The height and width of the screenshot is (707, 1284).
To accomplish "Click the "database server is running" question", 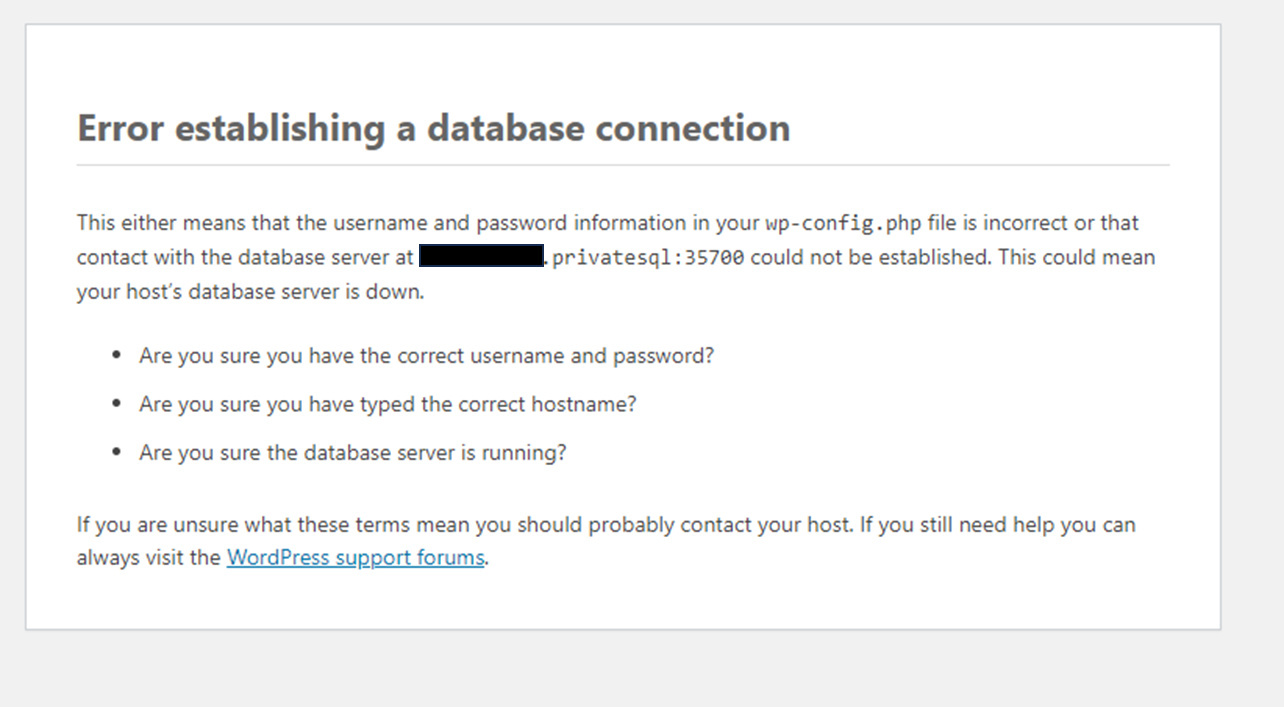I will tap(352, 452).
